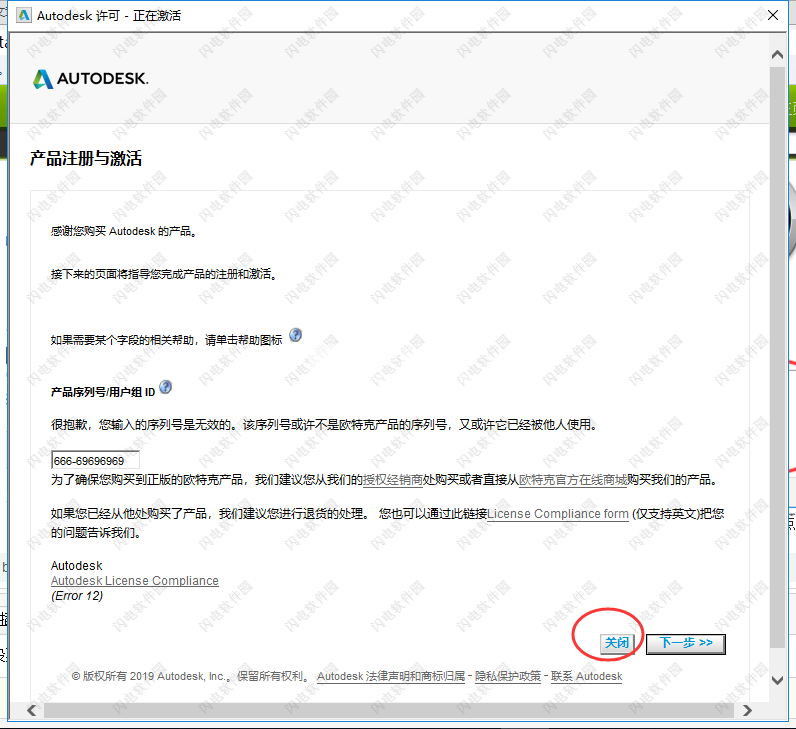This screenshot has width=796, height=729.
Task: Click horizontal scrollbar left arrow
Action: tap(31, 710)
